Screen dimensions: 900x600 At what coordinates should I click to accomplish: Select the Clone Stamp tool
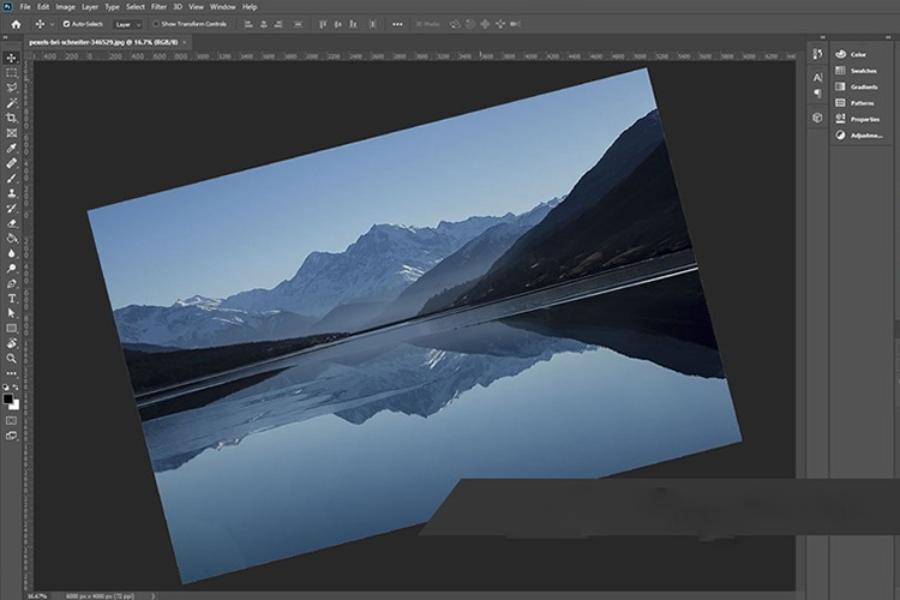(x=11, y=193)
